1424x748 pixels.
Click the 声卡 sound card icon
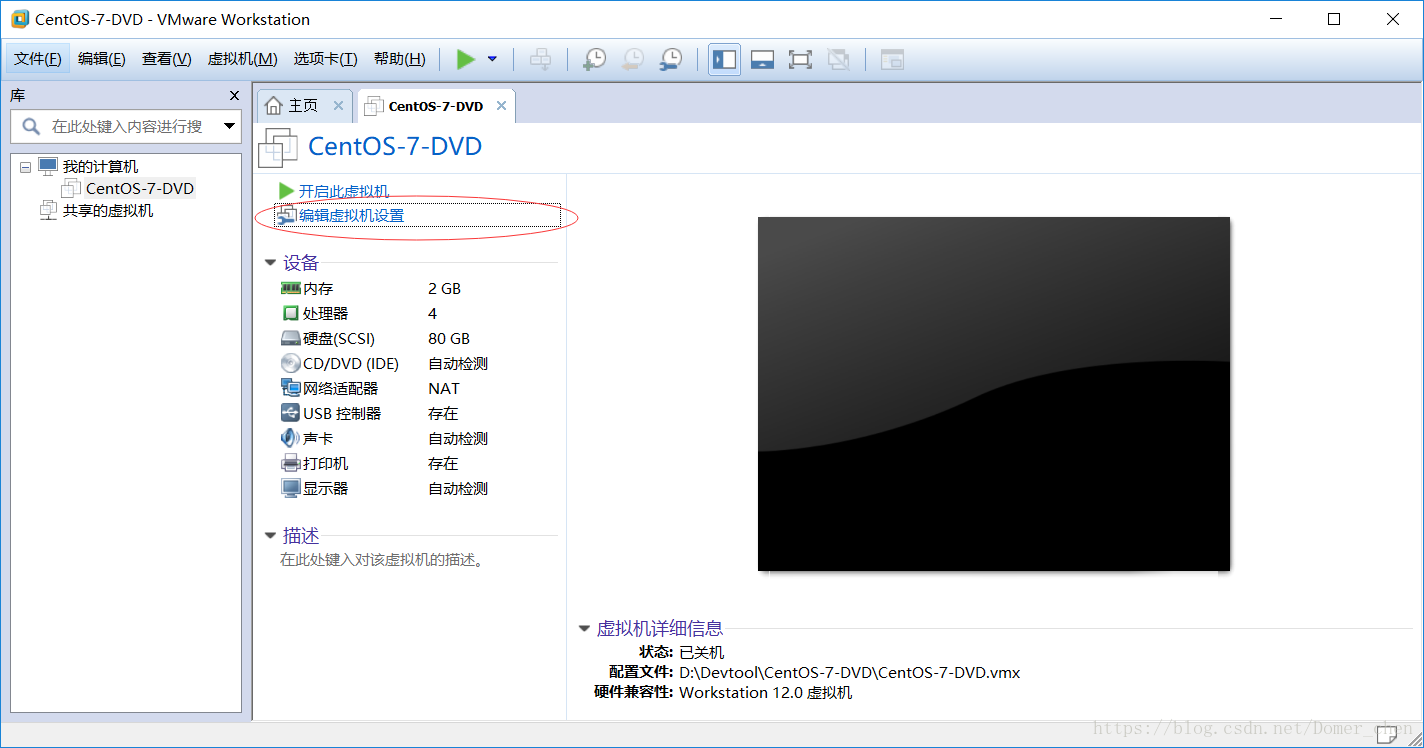click(291, 438)
